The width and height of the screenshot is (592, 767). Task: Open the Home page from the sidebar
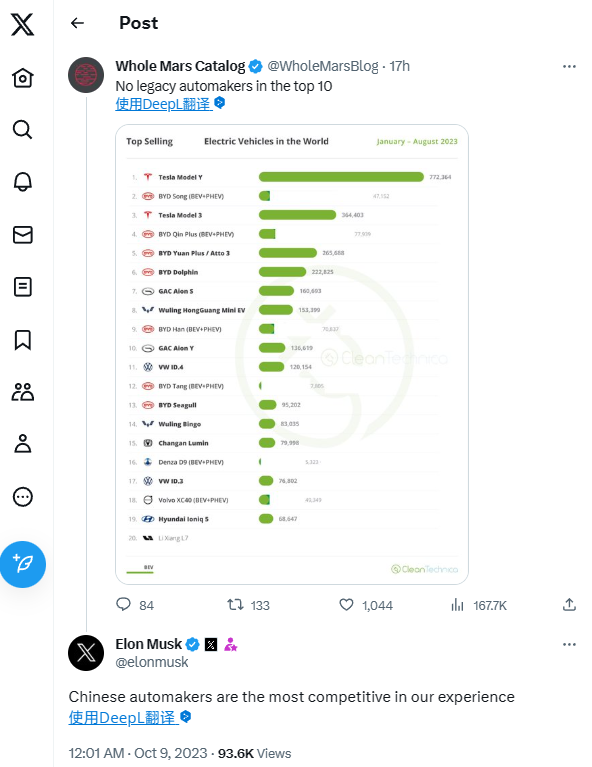click(x=23, y=77)
